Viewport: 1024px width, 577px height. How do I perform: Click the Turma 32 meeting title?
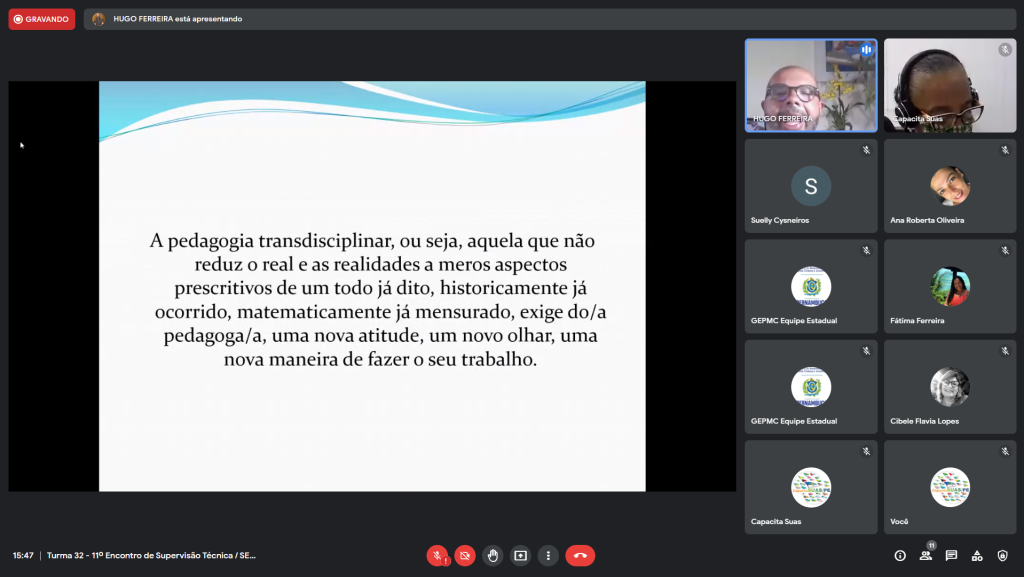tap(151, 555)
